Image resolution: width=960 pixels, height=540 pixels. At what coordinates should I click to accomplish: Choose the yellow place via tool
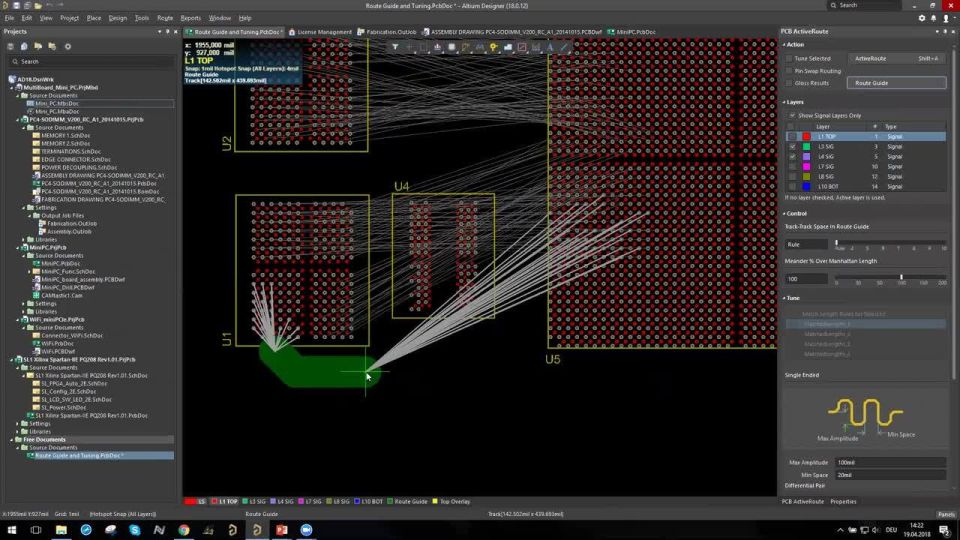point(493,47)
